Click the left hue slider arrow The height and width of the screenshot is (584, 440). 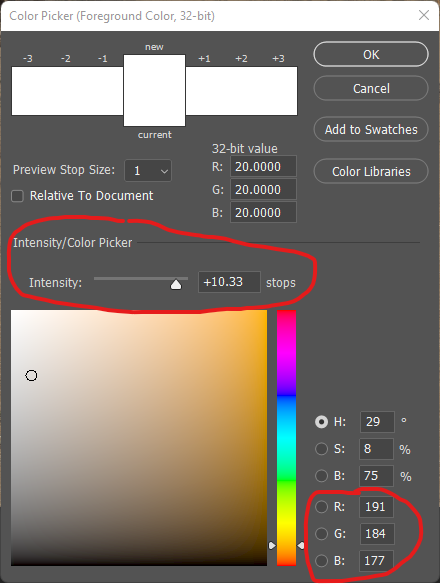click(272, 546)
